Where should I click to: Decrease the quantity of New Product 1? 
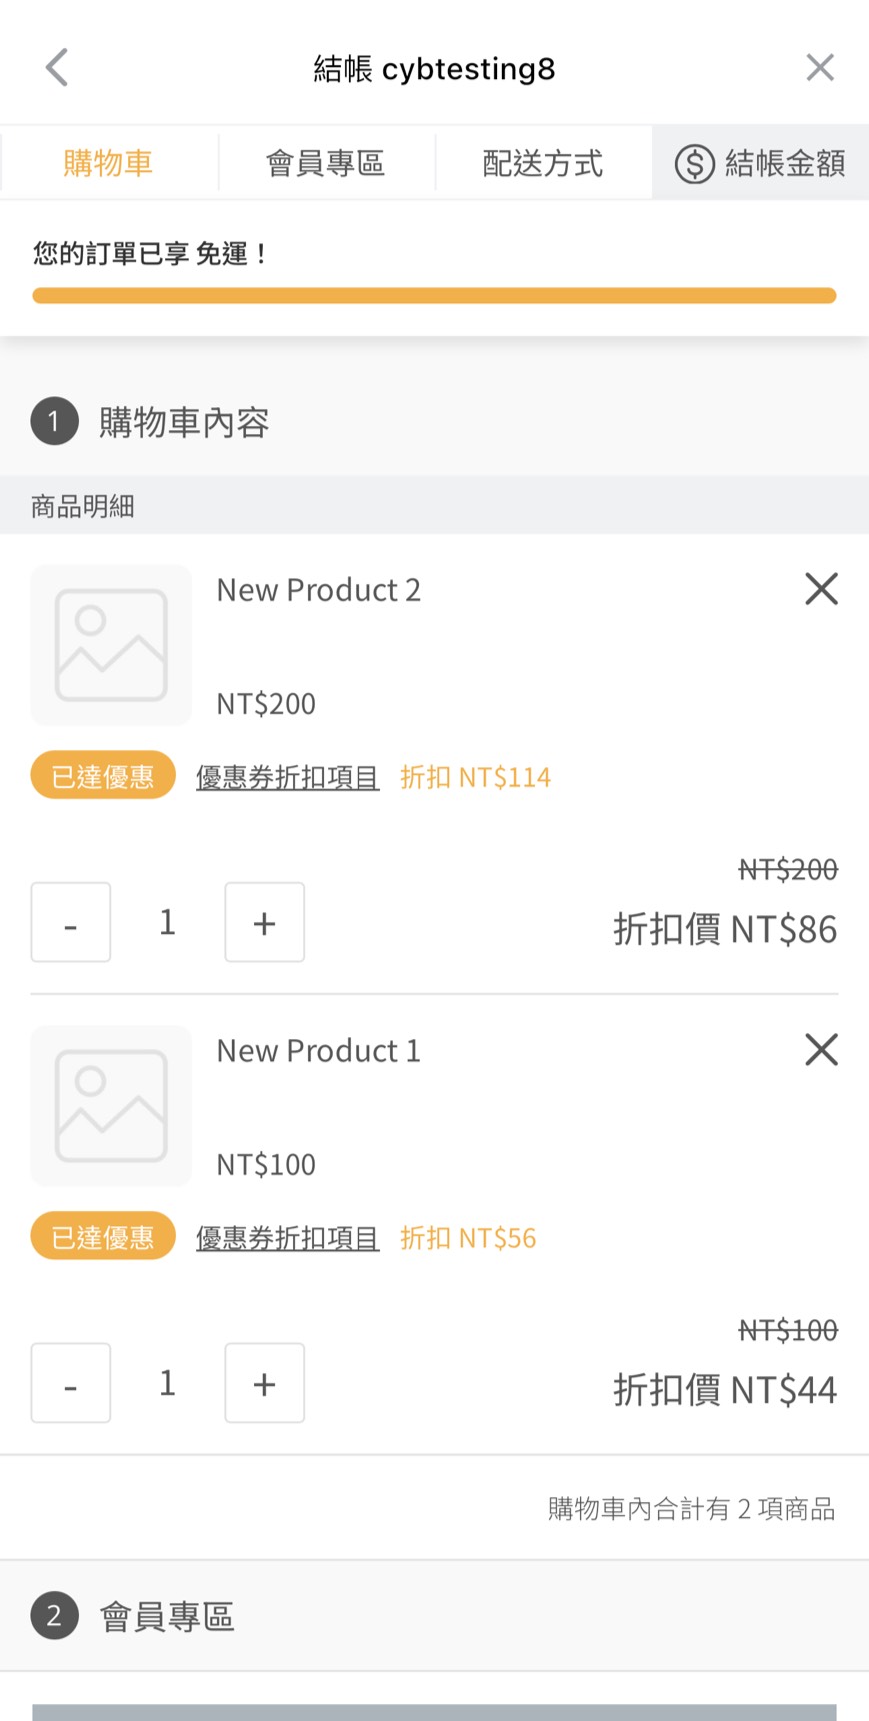pyautogui.click(x=71, y=1384)
